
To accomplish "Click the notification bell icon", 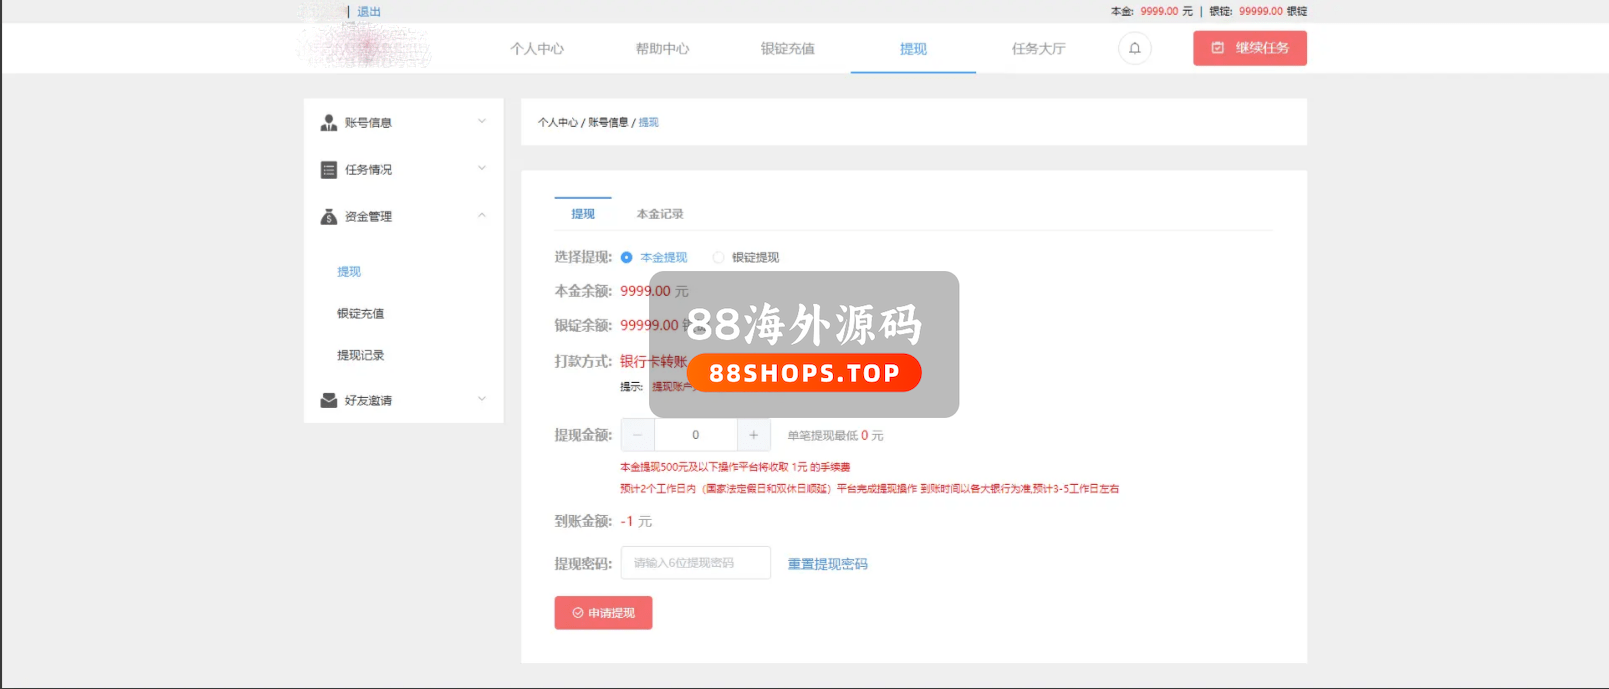I will pos(1134,48).
